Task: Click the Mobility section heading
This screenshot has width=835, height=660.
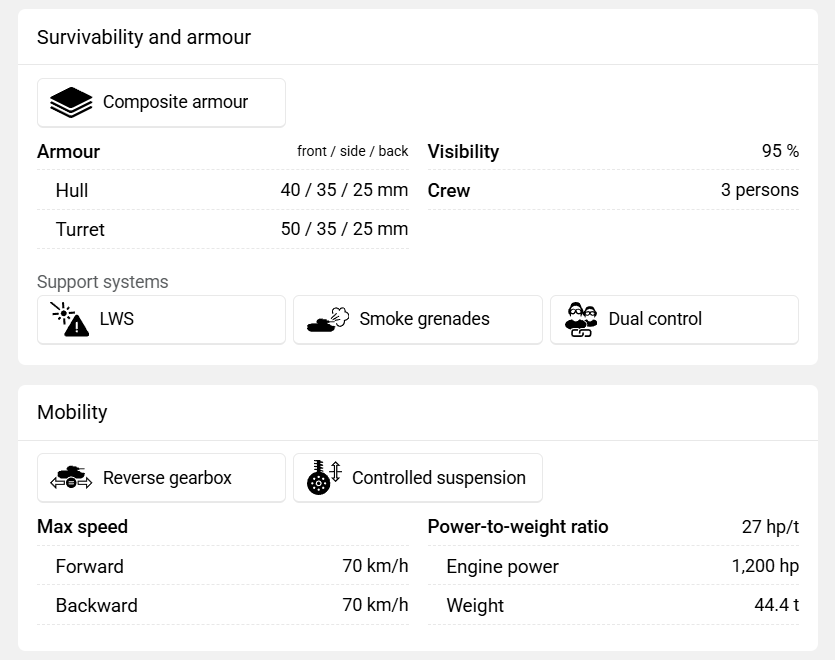Action: coord(72,412)
